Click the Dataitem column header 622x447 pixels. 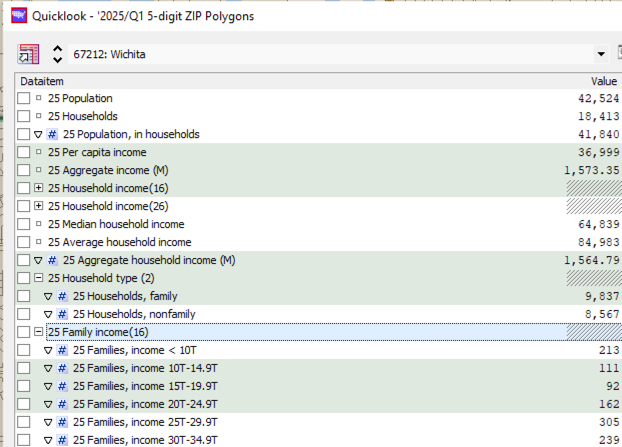(x=40, y=80)
